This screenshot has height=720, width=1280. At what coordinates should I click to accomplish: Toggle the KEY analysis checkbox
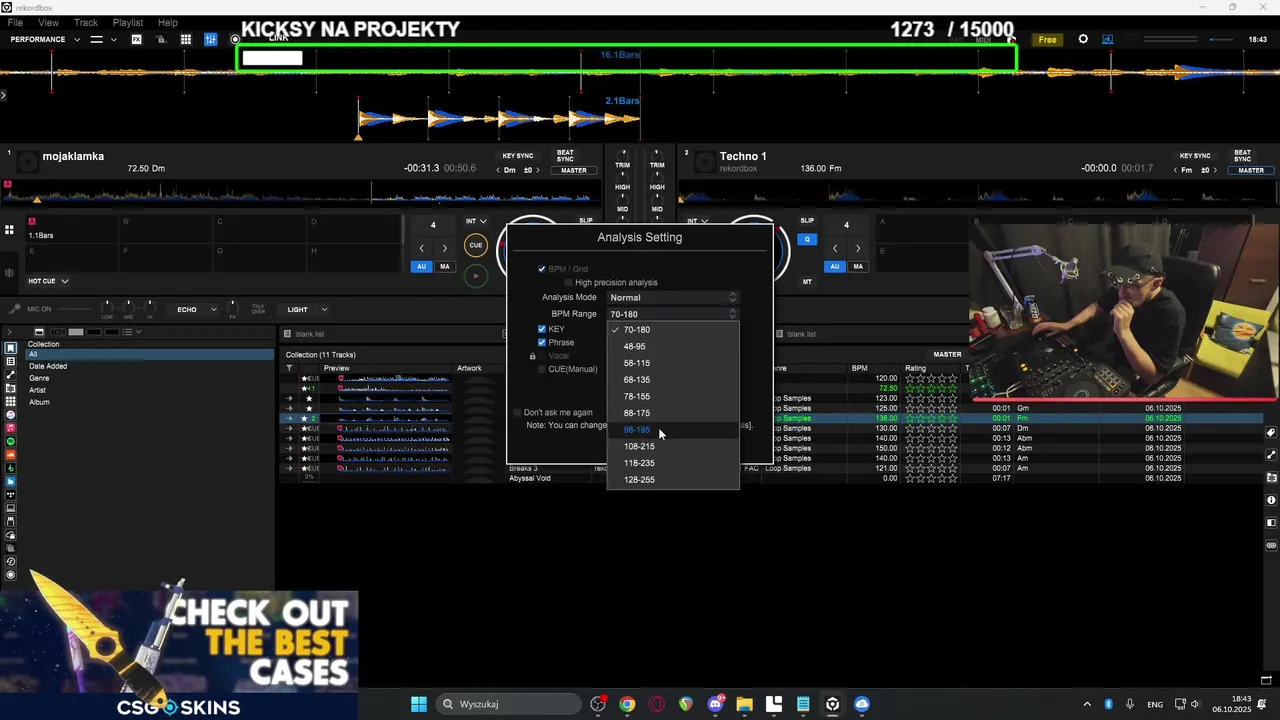coord(542,329)
